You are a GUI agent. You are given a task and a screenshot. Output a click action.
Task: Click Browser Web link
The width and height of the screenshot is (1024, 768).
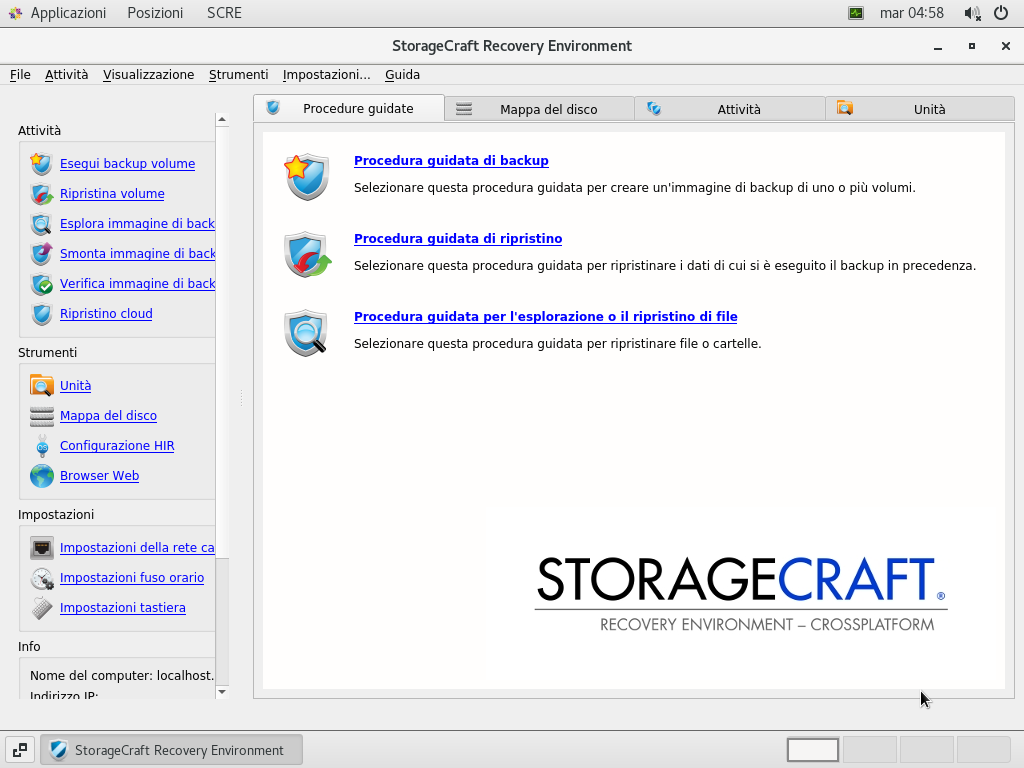click(99, 476)
